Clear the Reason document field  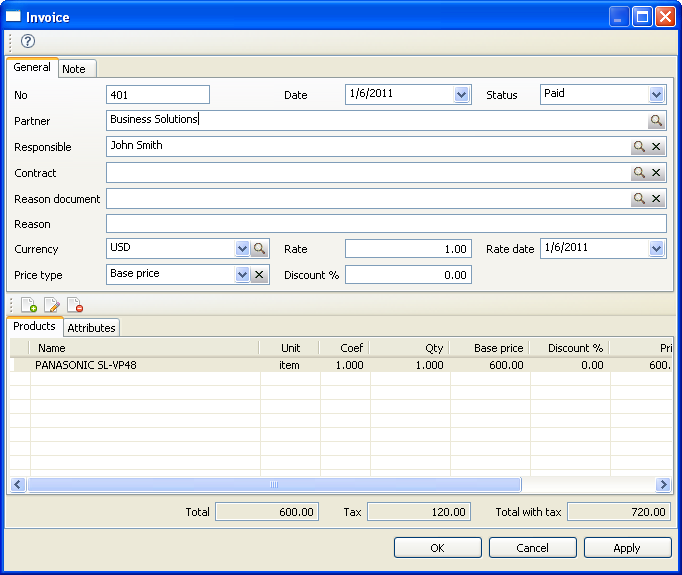pos(657,199)
